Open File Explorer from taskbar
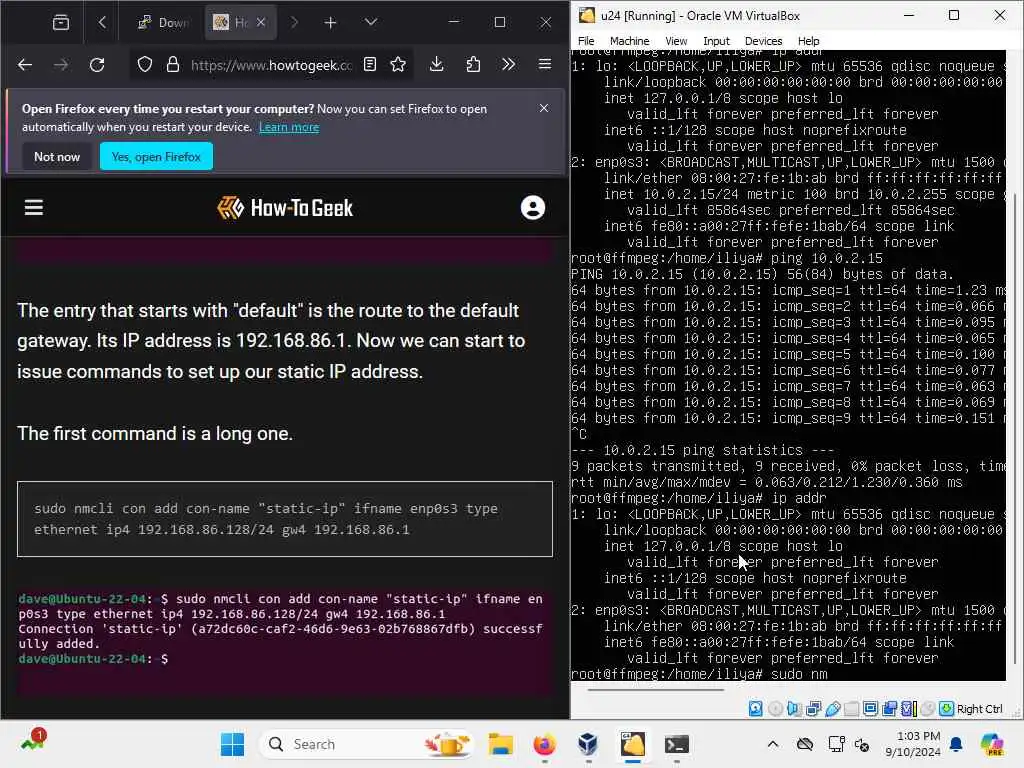Screen dimensions: 1024x768 click(501, 744)
